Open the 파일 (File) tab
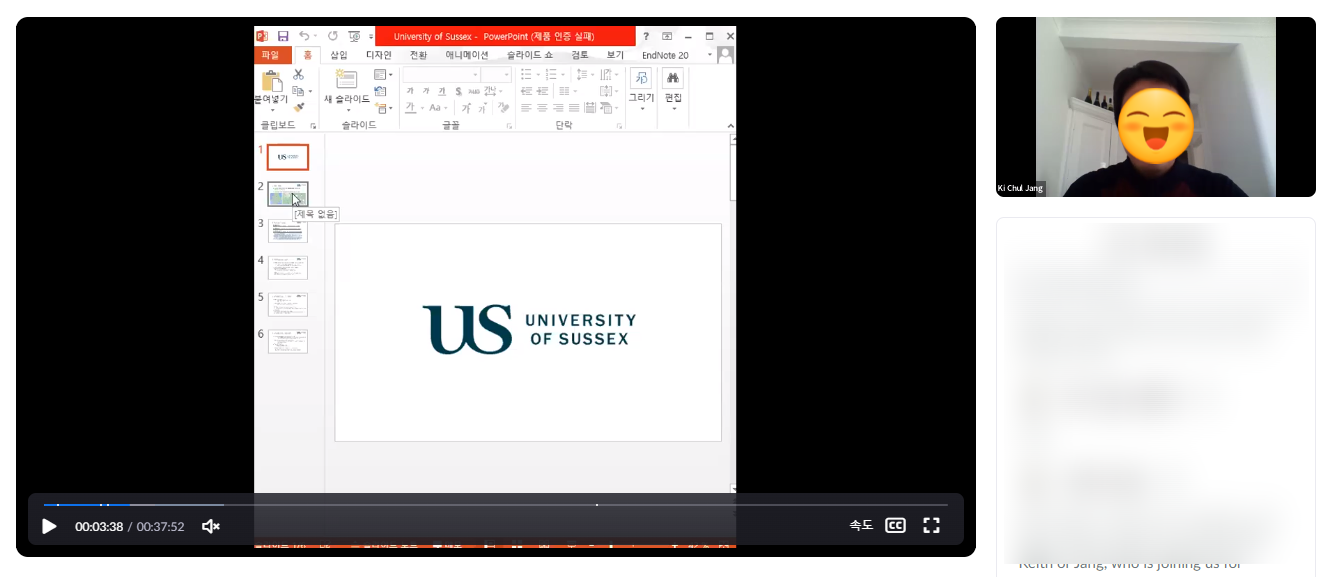 click(x=271, y=55)
